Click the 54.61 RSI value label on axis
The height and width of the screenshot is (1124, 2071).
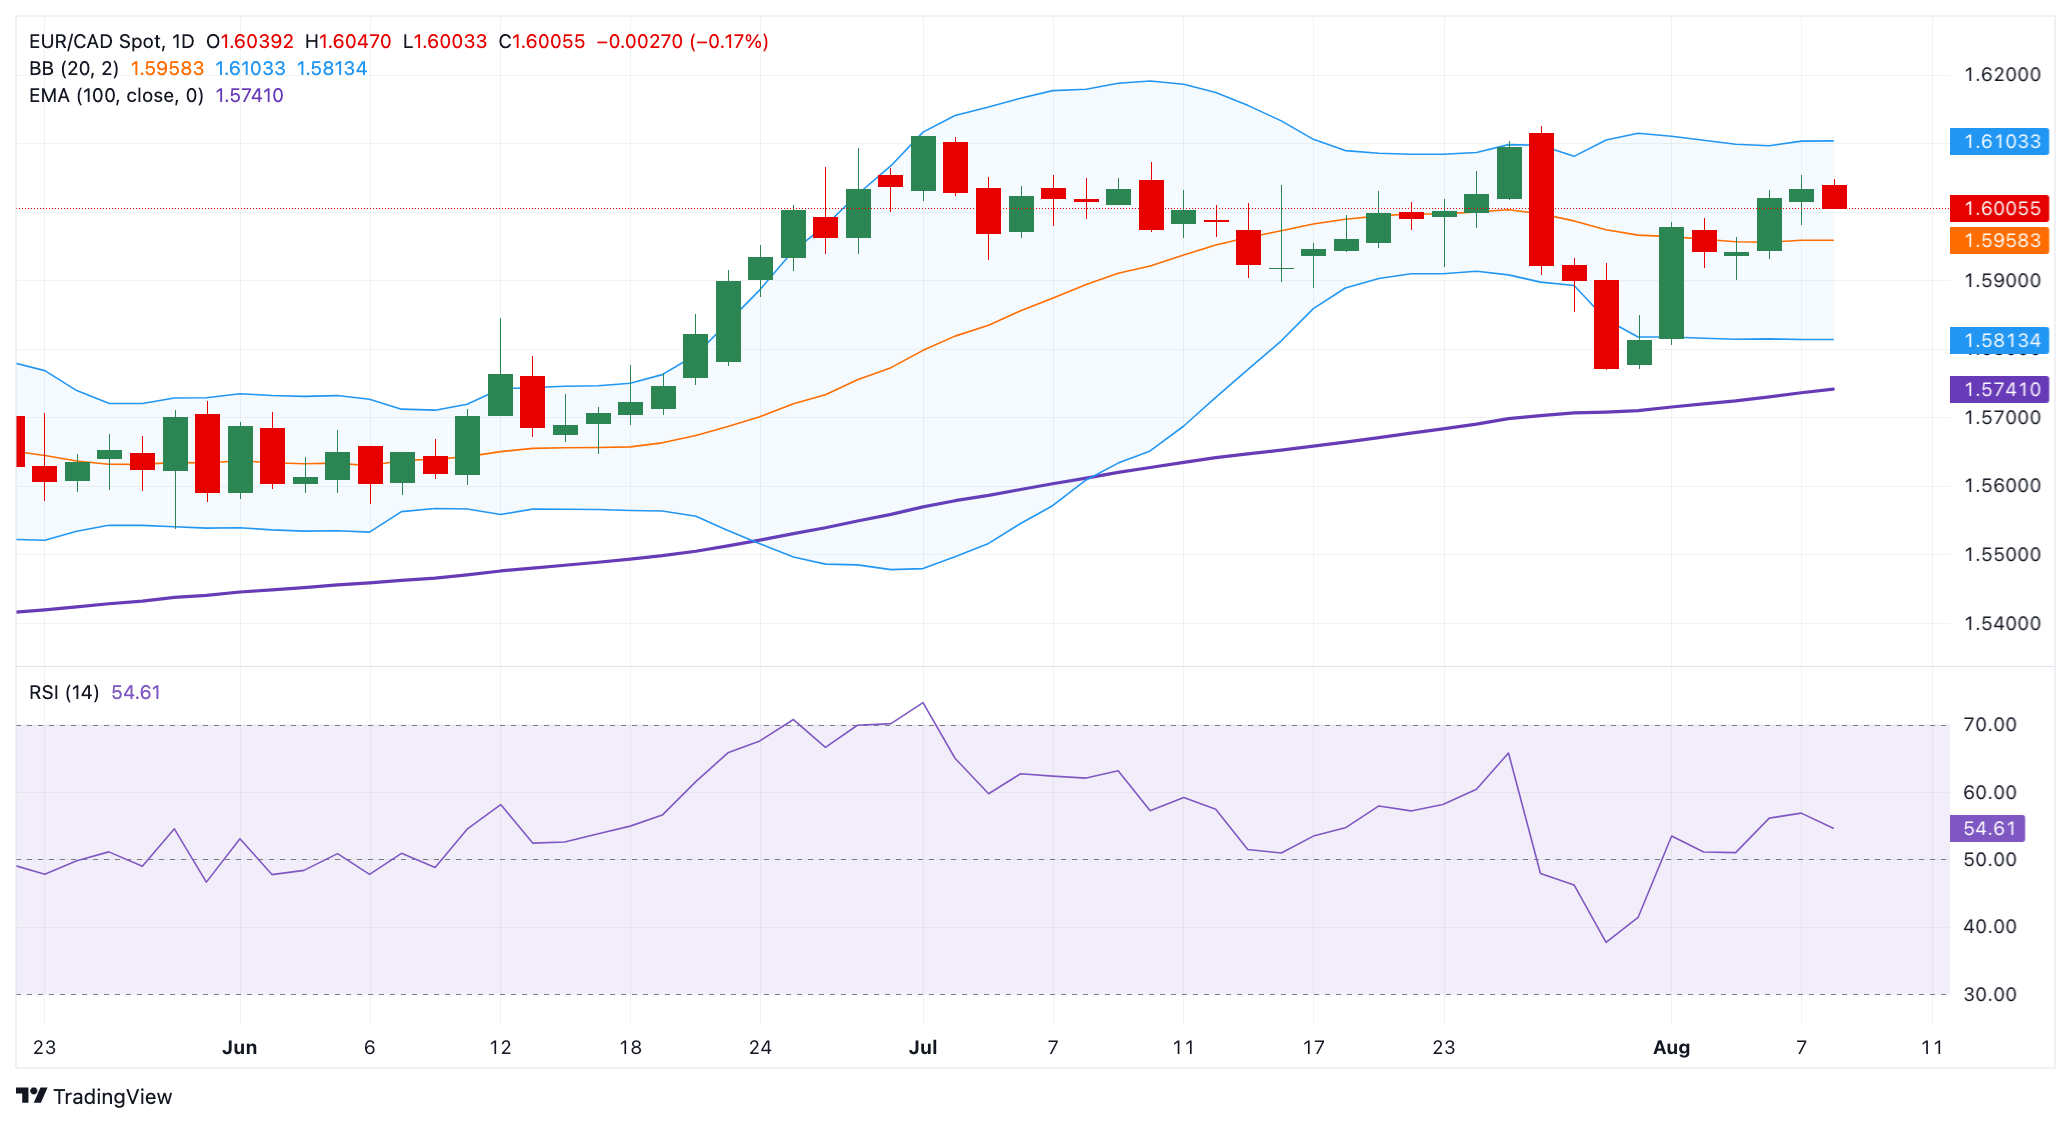point(1988,829)
